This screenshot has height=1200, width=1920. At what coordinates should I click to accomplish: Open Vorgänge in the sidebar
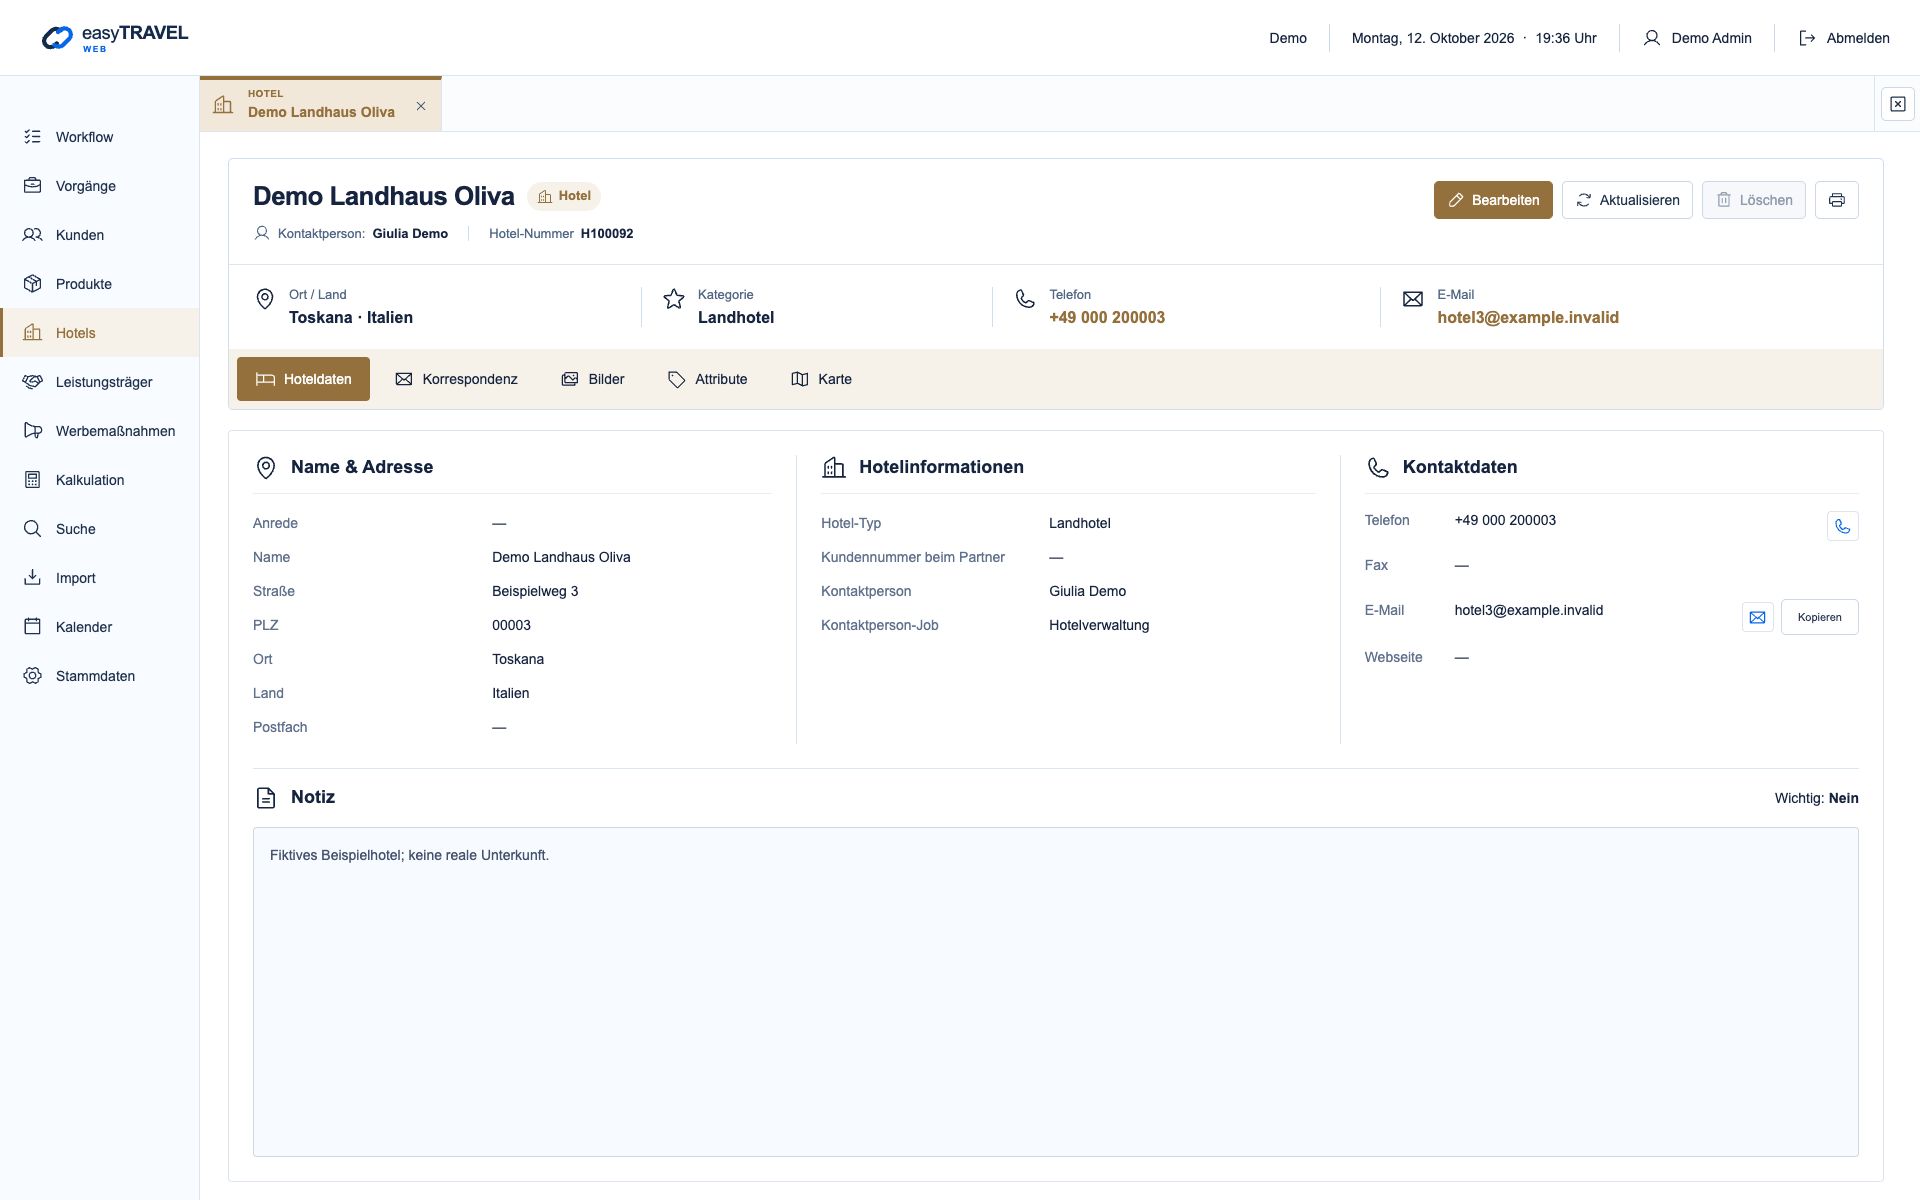[x=100, y=186]
